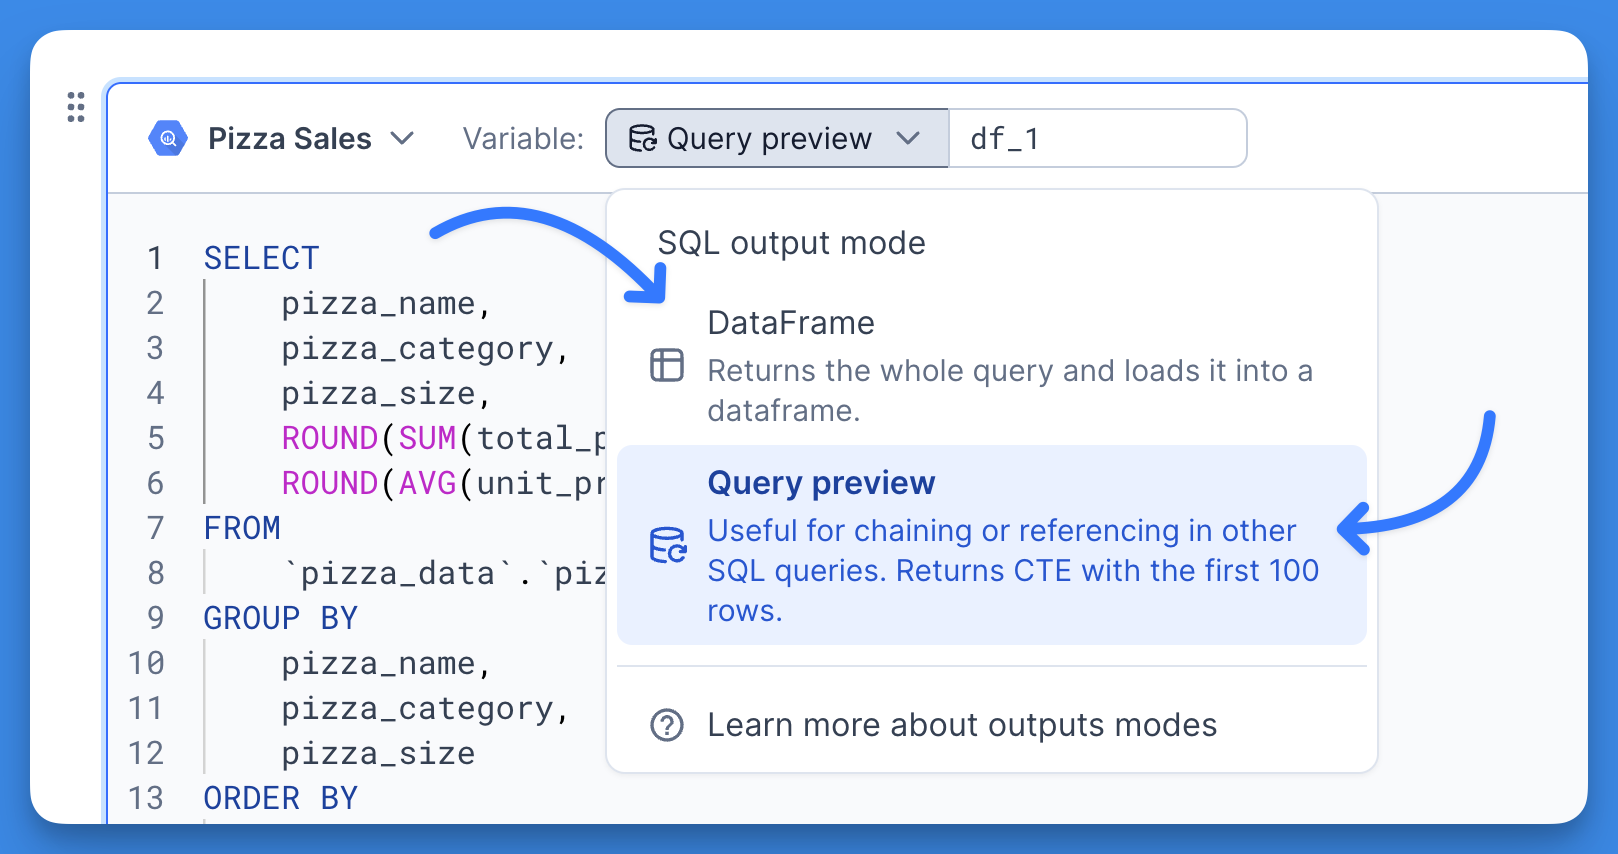The image size is (1618, 854).
Task: Click the question mark help icon
Action: coord(667,725)
